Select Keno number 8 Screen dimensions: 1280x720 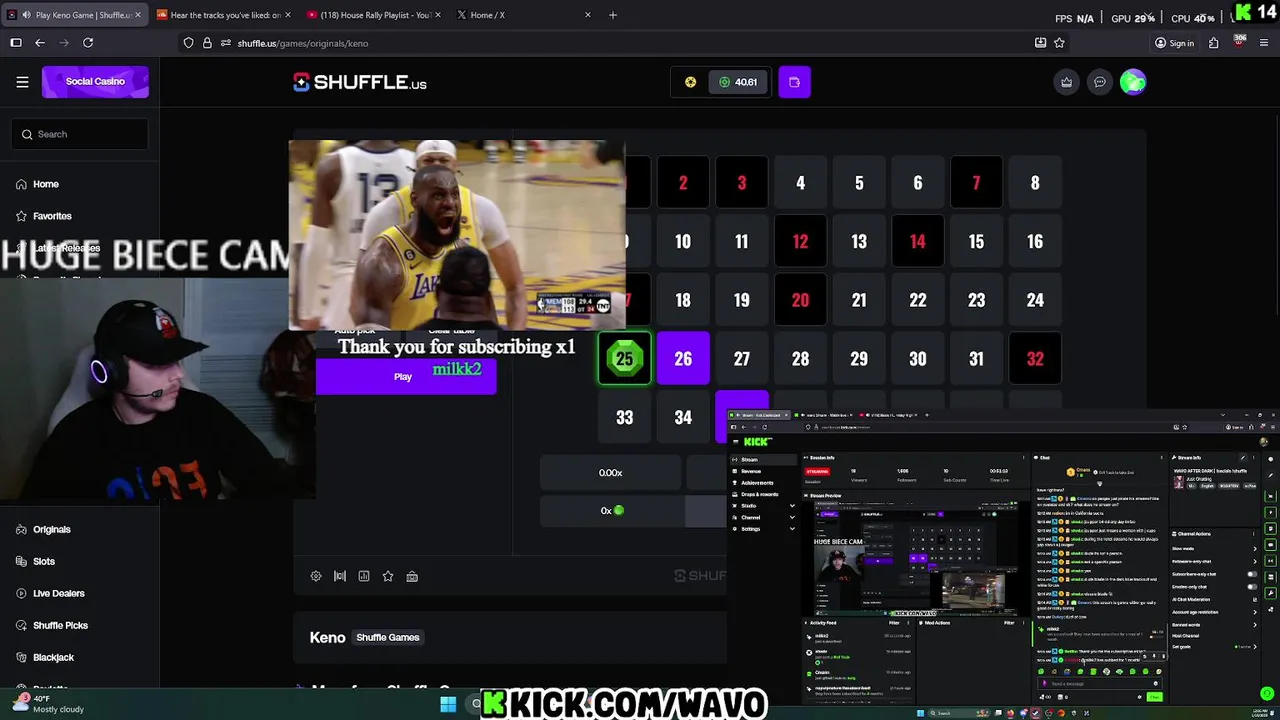point(1035,183)
